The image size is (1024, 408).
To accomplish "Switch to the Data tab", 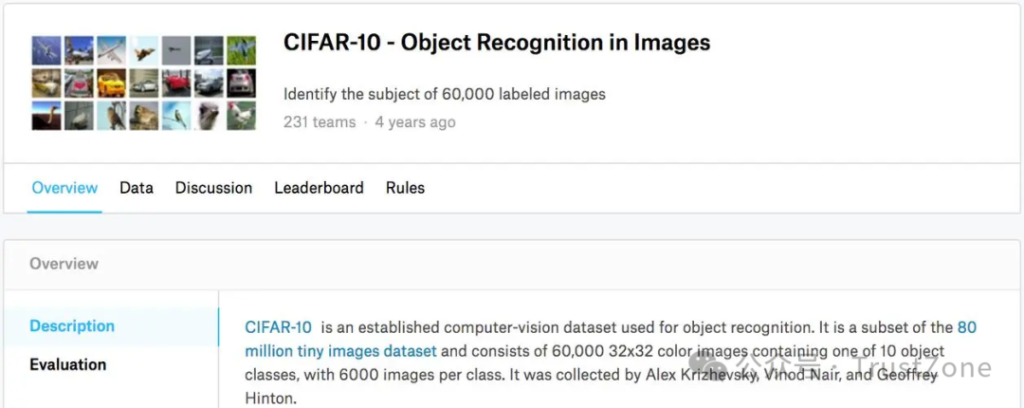I will 136,188.
